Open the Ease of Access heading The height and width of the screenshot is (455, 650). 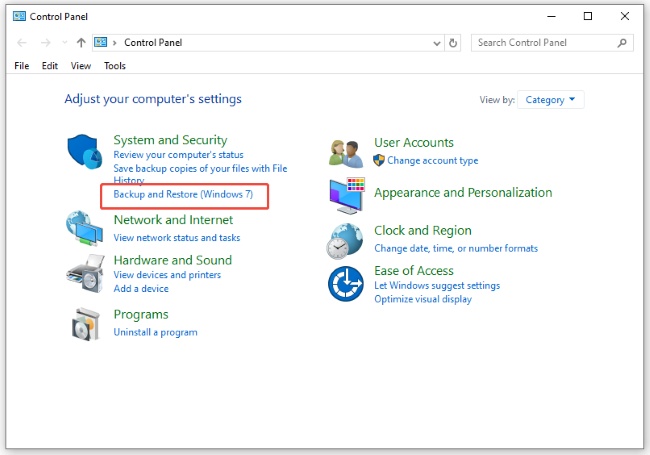(x=414, y=271)
